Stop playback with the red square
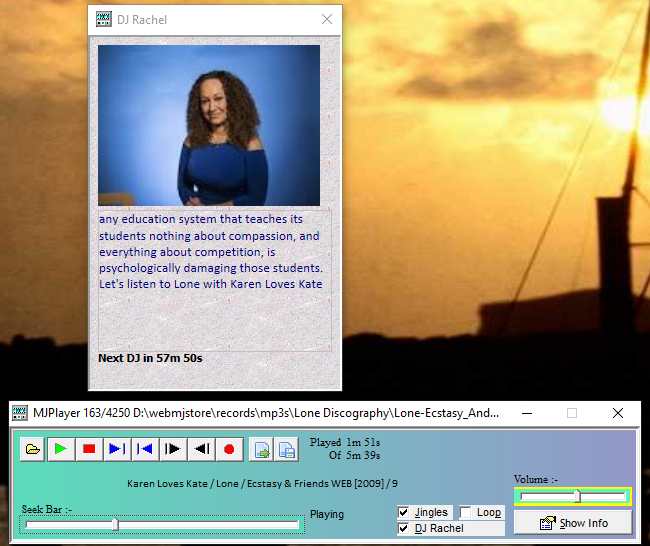The height and width of the screenshot is (546, 650). point(89,449)
